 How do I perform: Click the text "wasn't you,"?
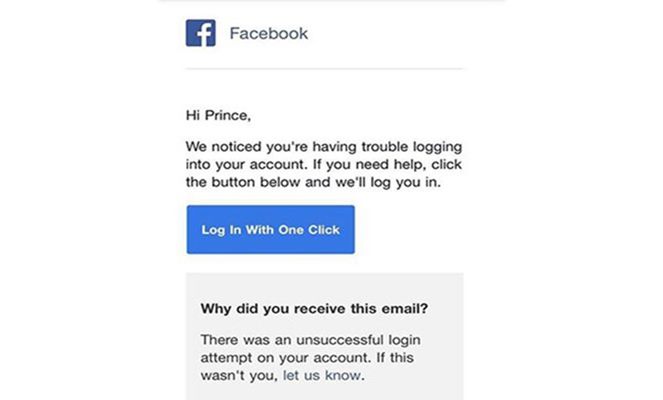(x=238, y=376)
